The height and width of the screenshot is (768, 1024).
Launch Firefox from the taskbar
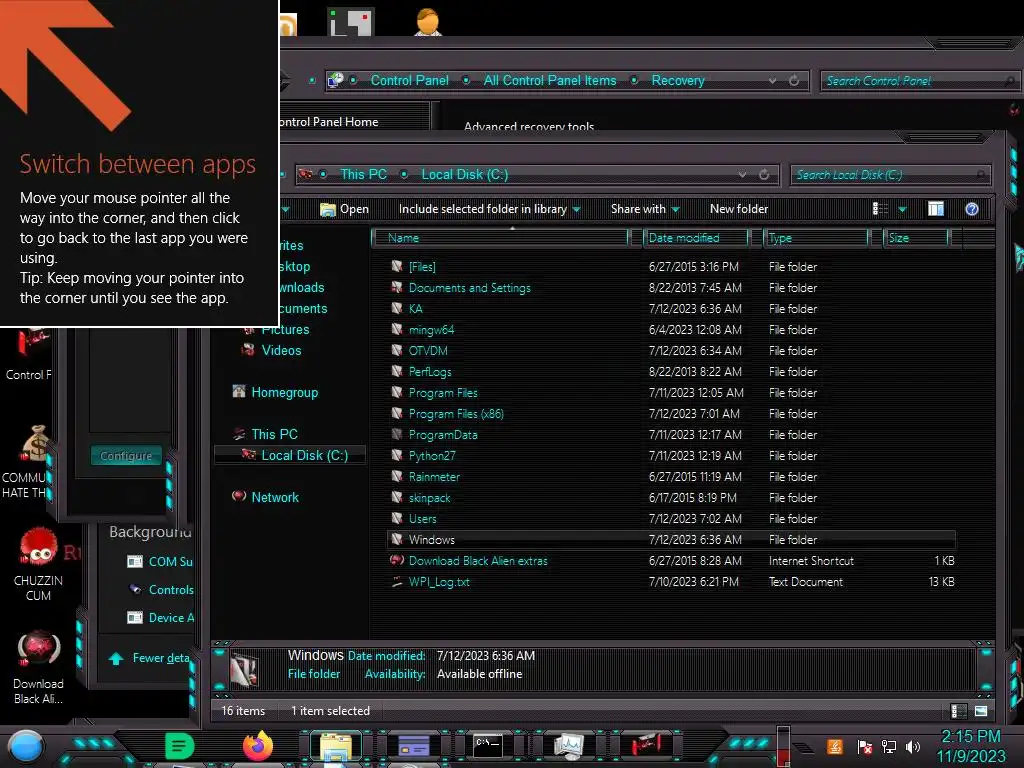pyautogui.click(x=257, y=745)
